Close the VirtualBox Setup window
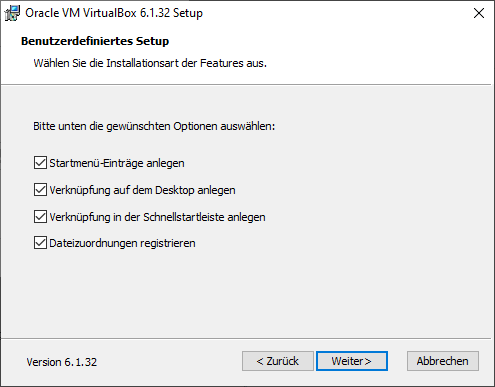Screen dimensions: 495x387 tap(479, 13)
